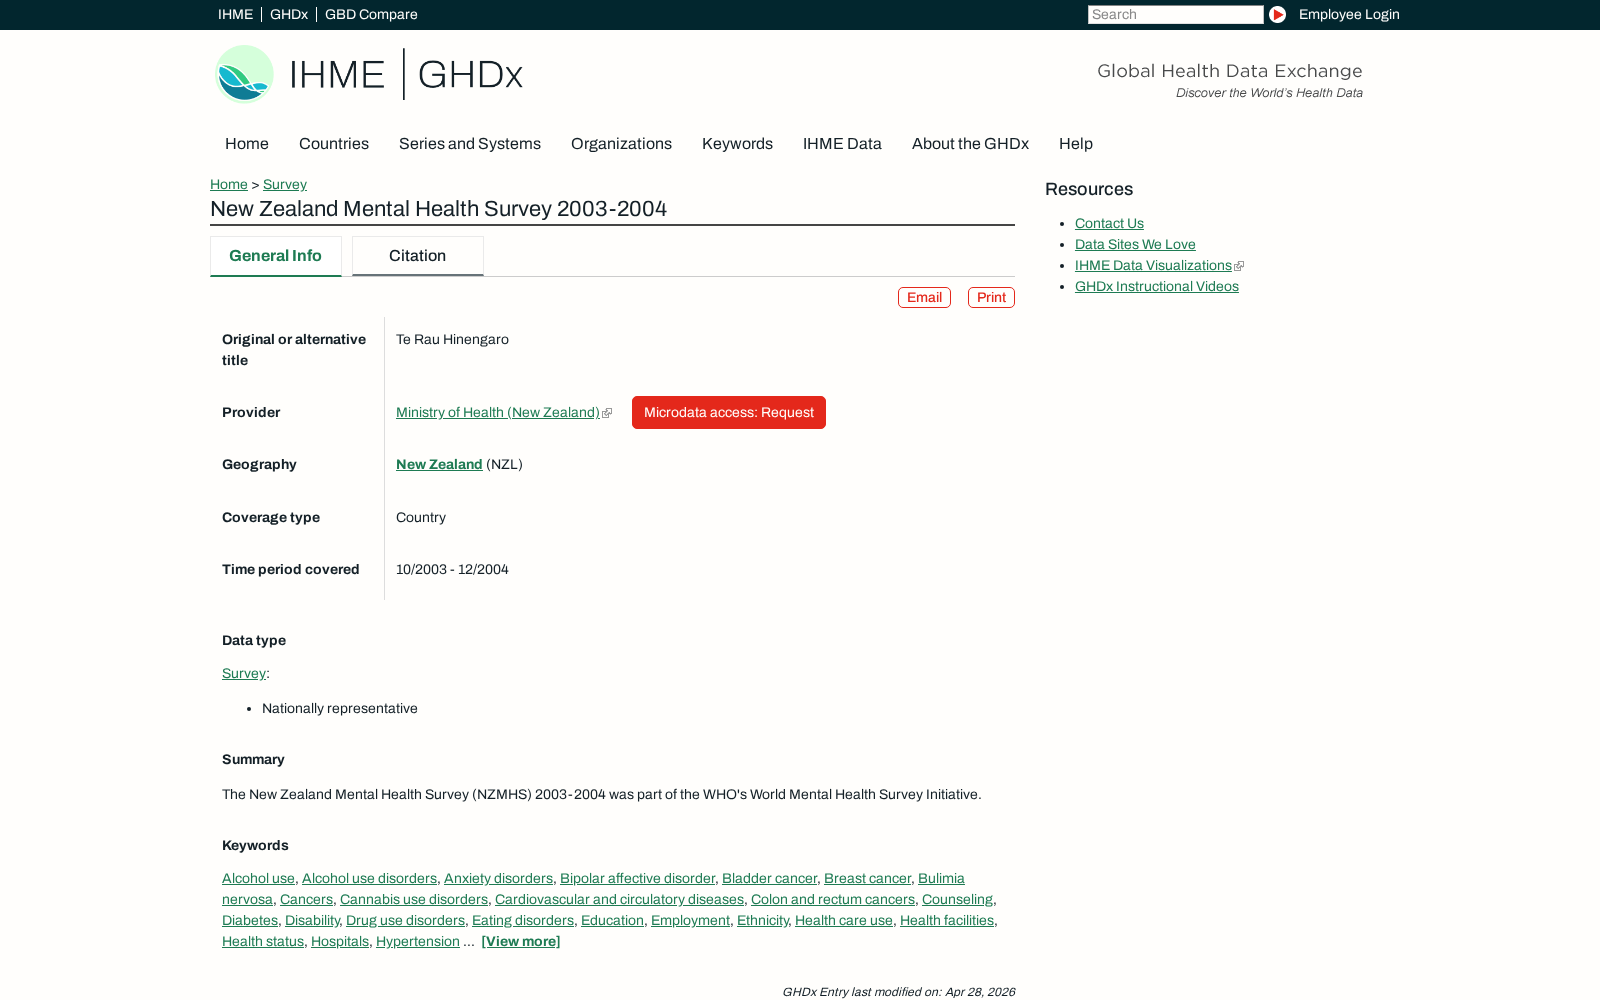Open the Health facilities keyword
Screen dimensions: 1600x1000
(947, 920)
